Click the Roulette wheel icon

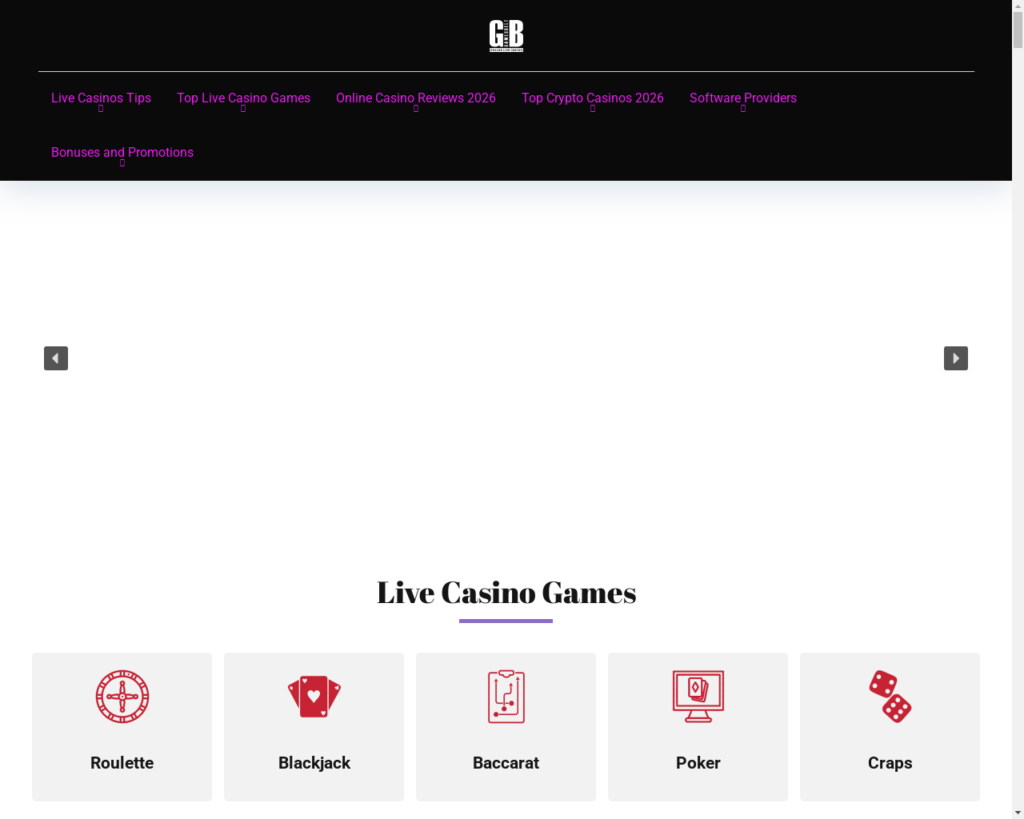click(122, 696)
